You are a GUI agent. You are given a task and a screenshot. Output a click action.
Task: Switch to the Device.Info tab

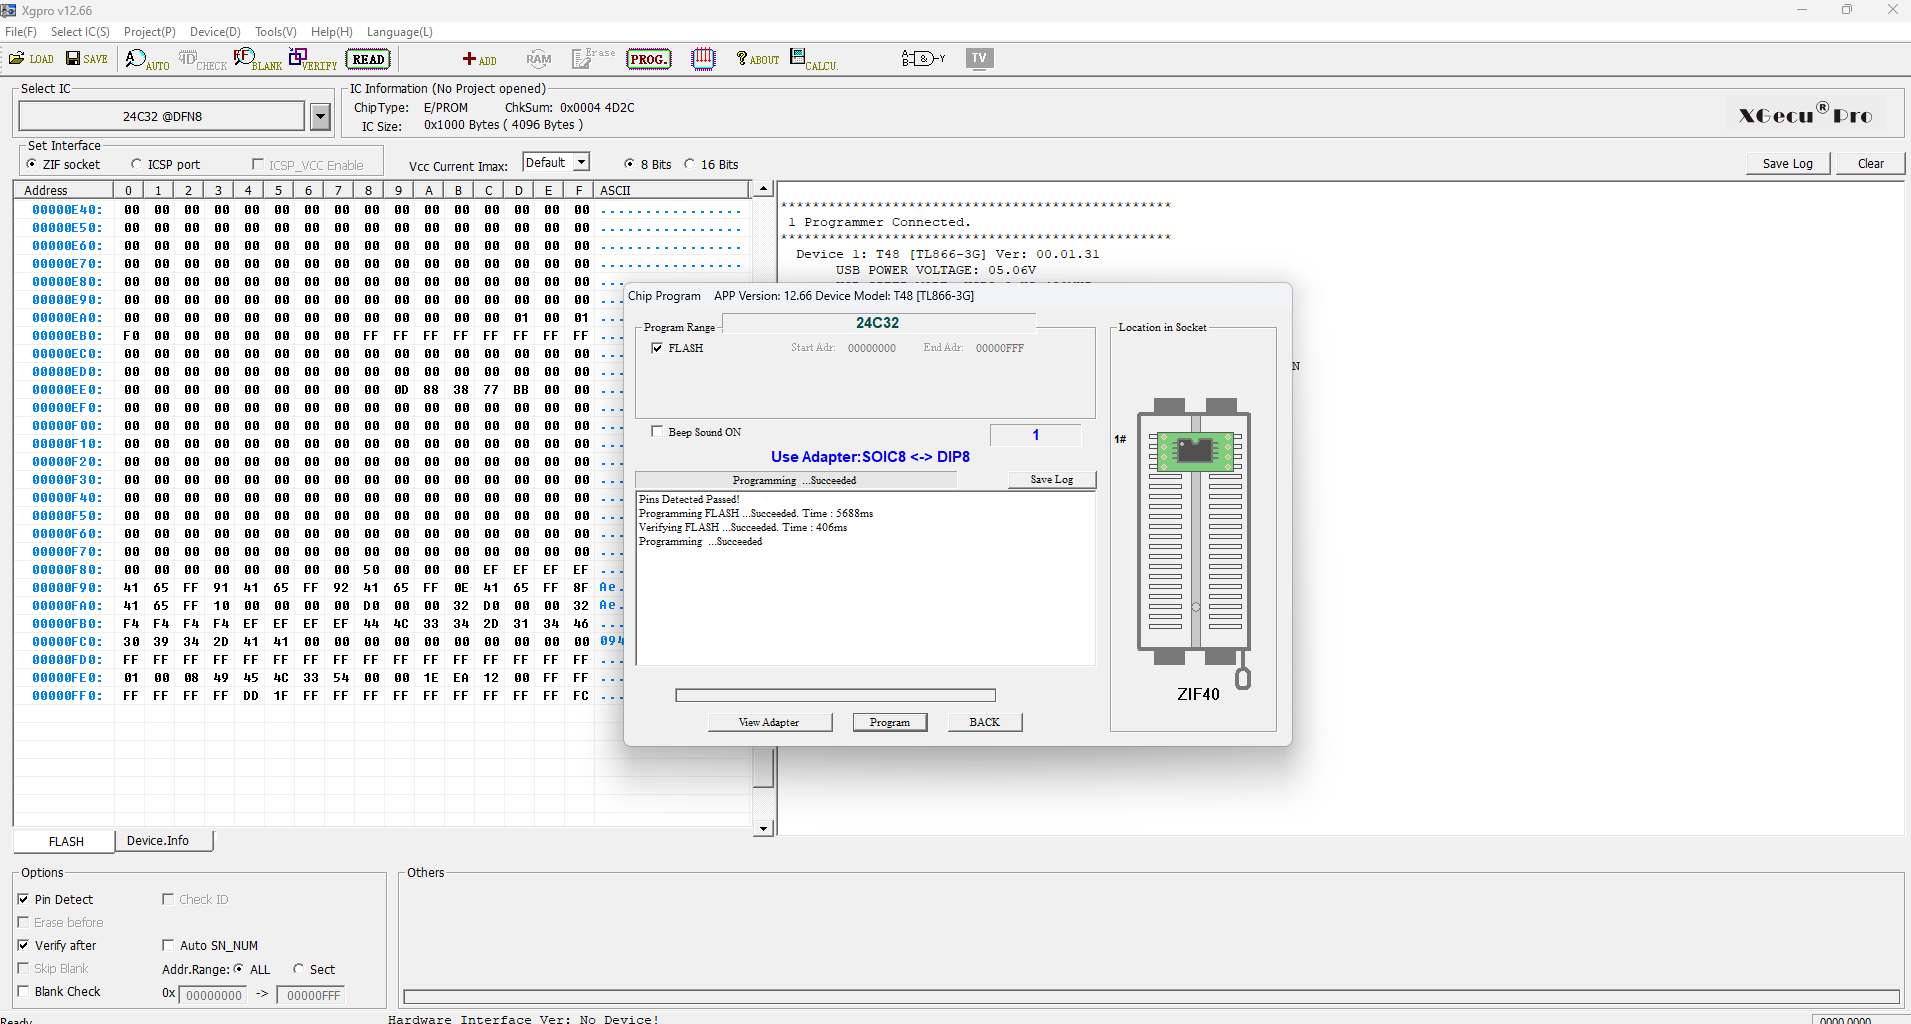158,841
